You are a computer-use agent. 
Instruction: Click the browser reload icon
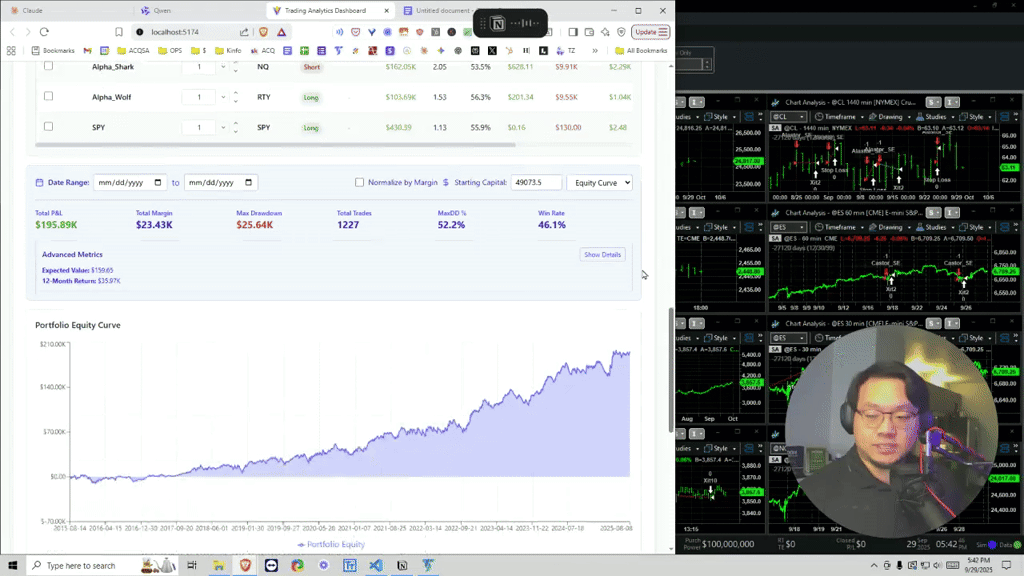[42, 31]
